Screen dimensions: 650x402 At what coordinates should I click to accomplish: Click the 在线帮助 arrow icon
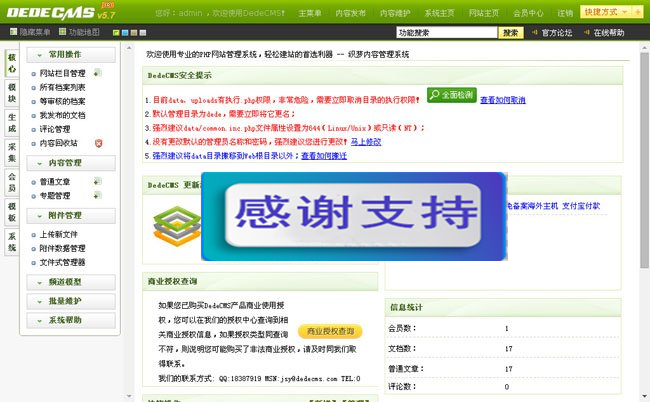(x=587, y=32)
